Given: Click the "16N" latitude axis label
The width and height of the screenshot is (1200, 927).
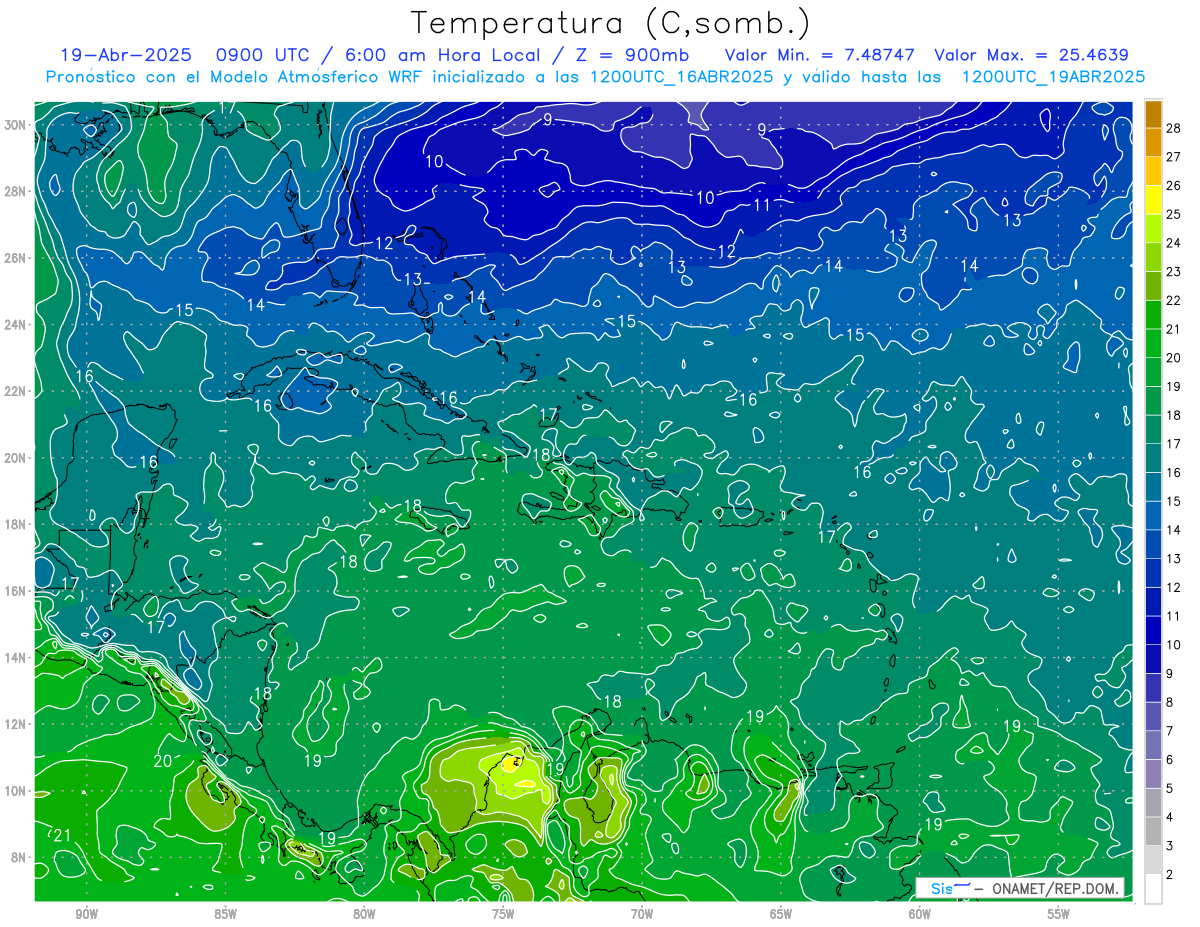Looking at the screenshot, I should [x=16, y=591].
